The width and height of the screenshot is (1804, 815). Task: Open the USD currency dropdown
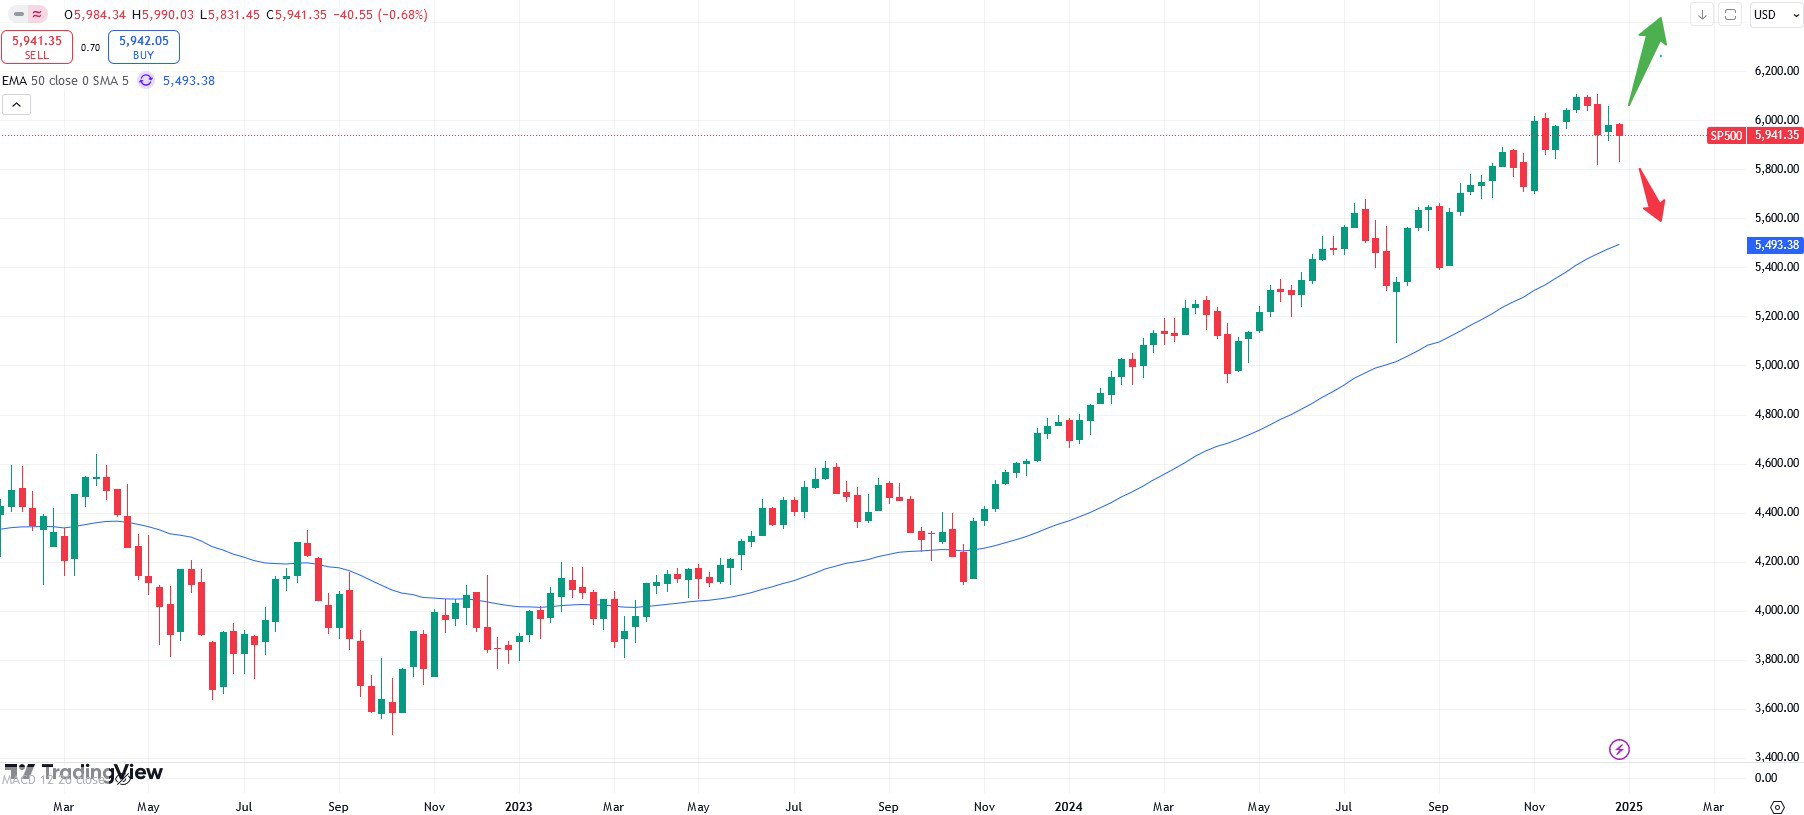click(1776, 15)
